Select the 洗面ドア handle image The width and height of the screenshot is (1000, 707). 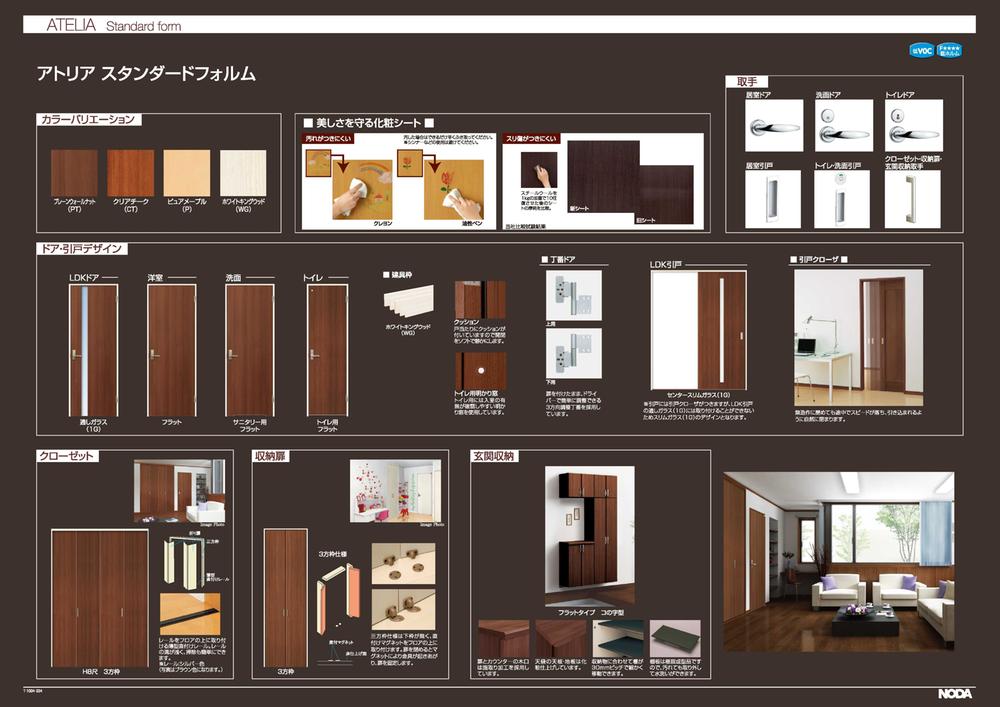pyautogui.click(x=842, y=126)
